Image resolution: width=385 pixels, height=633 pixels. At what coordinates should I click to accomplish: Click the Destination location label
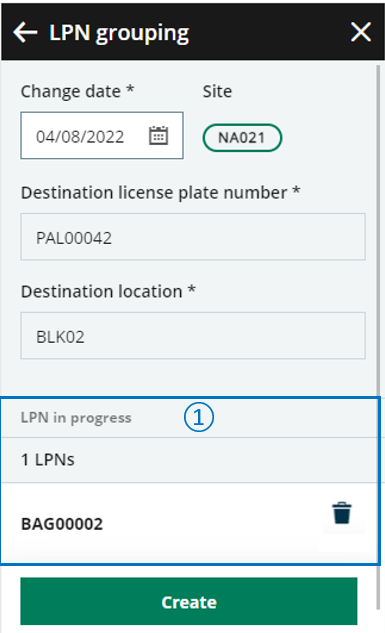pos(101,291)
